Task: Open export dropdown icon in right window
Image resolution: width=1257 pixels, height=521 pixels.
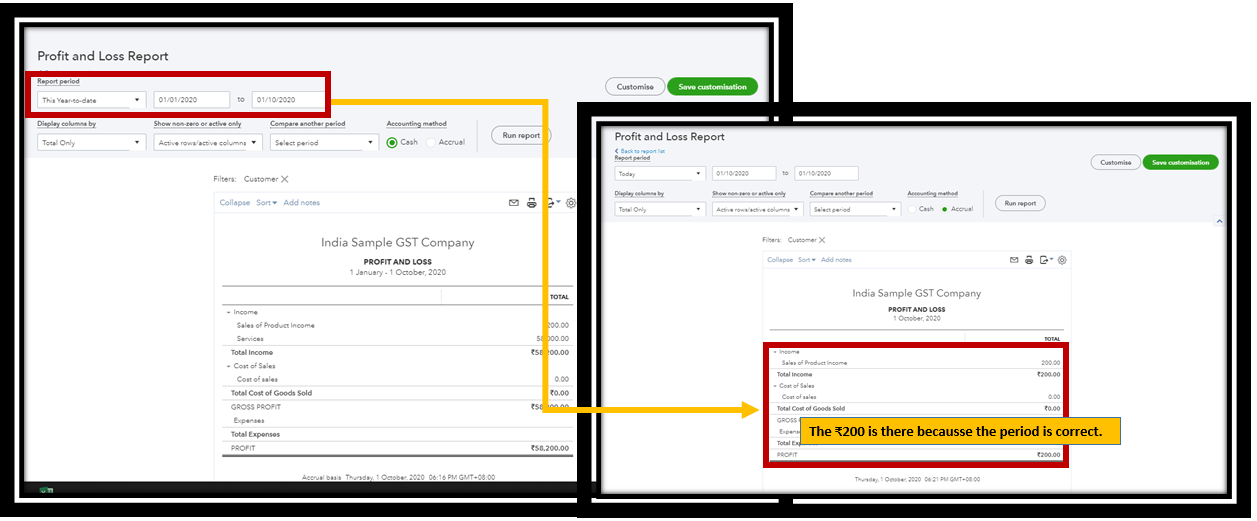Action: click(1046, 260)
